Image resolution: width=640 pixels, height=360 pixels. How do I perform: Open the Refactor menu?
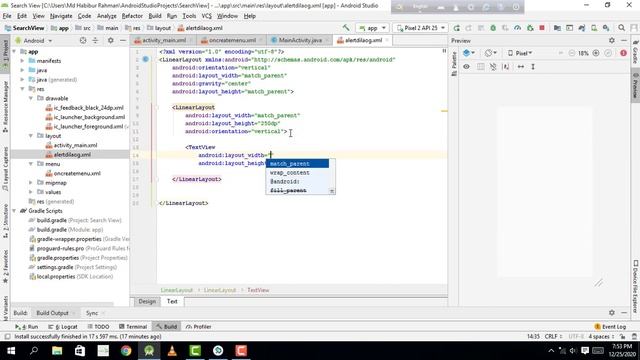[x=132, y=16]
